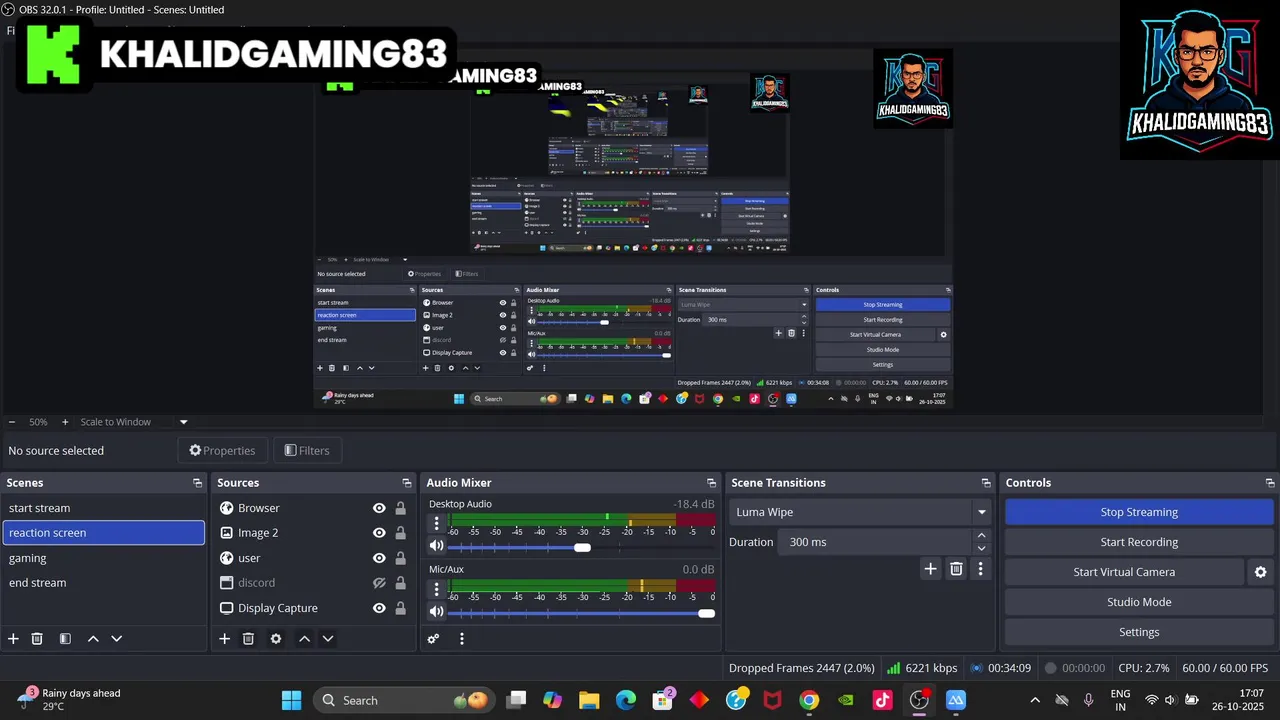Select the Browser source row

[313, 508]
